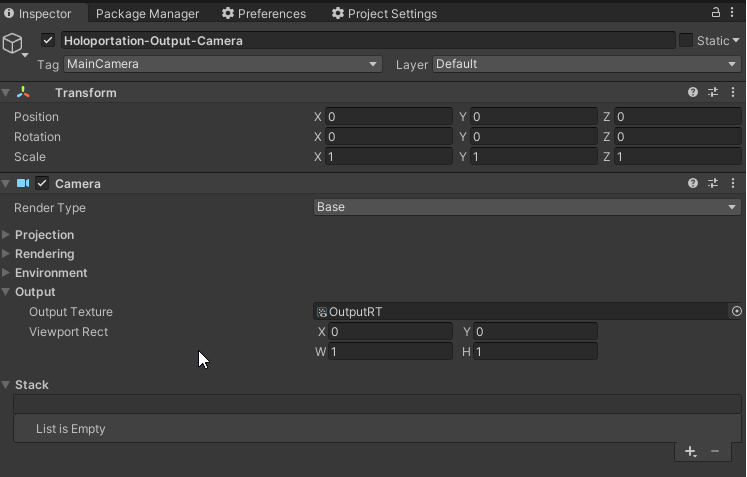Click Position Z field
747x477 pixels.
click(x=677, y=117)
